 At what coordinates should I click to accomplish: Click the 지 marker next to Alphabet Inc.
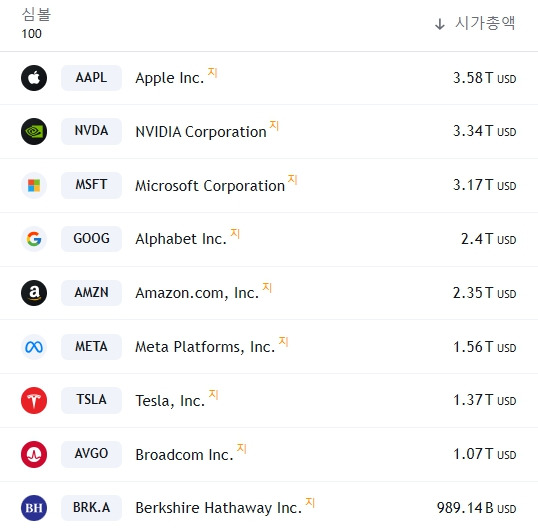click(x=235, y=233)
